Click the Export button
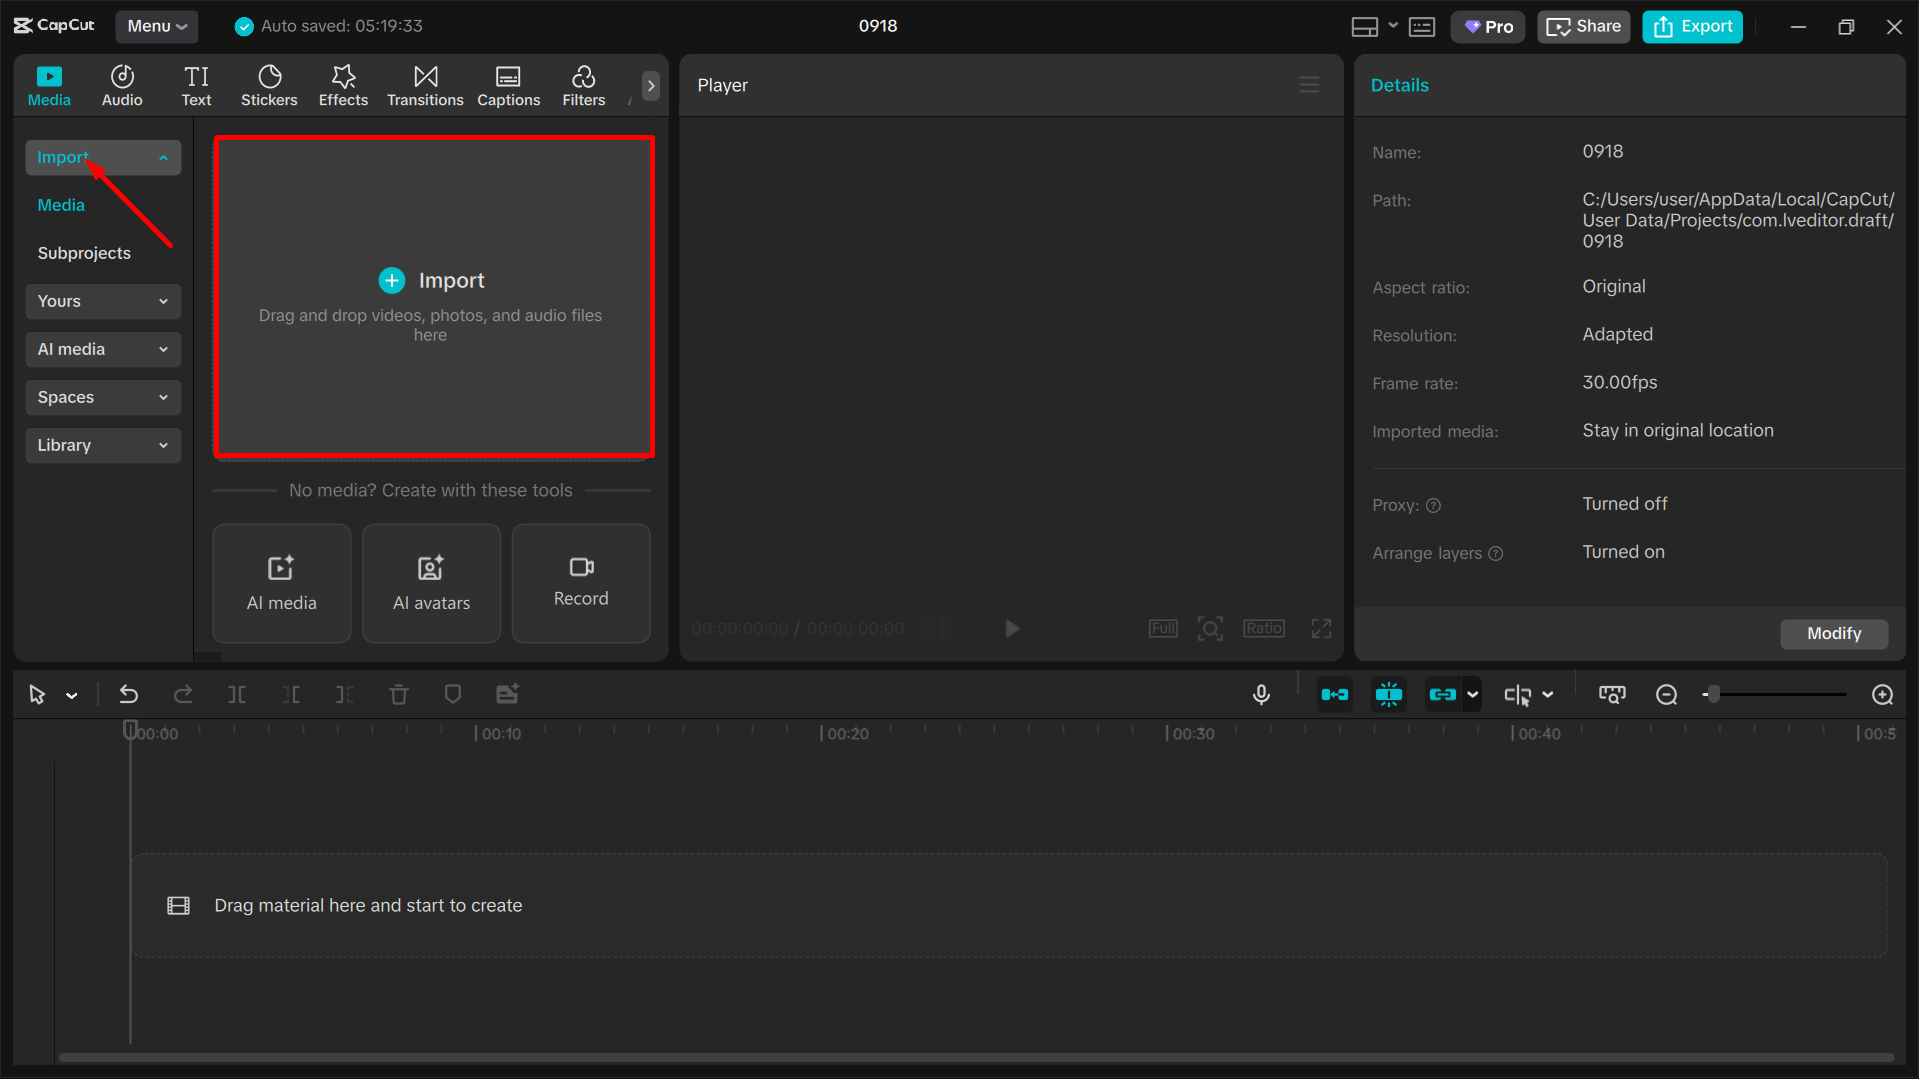 (1691, 26)
